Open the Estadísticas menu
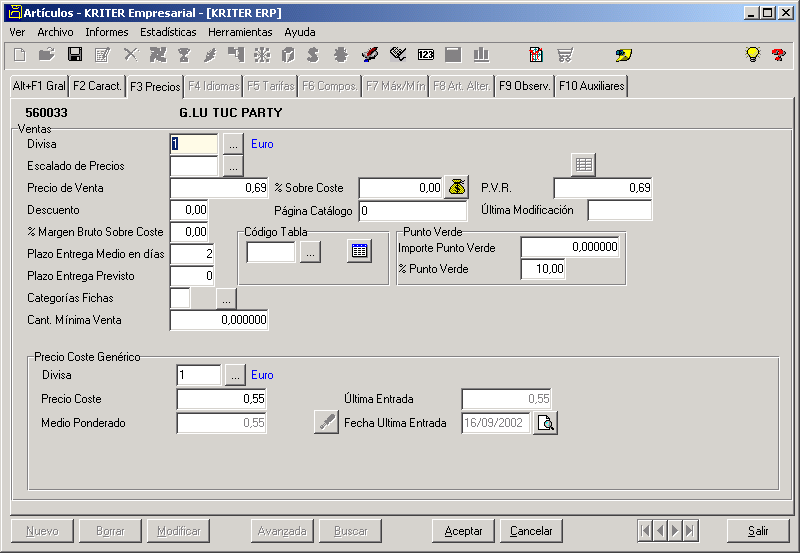This screenshot has width=800, height=553. coord(168,32)
